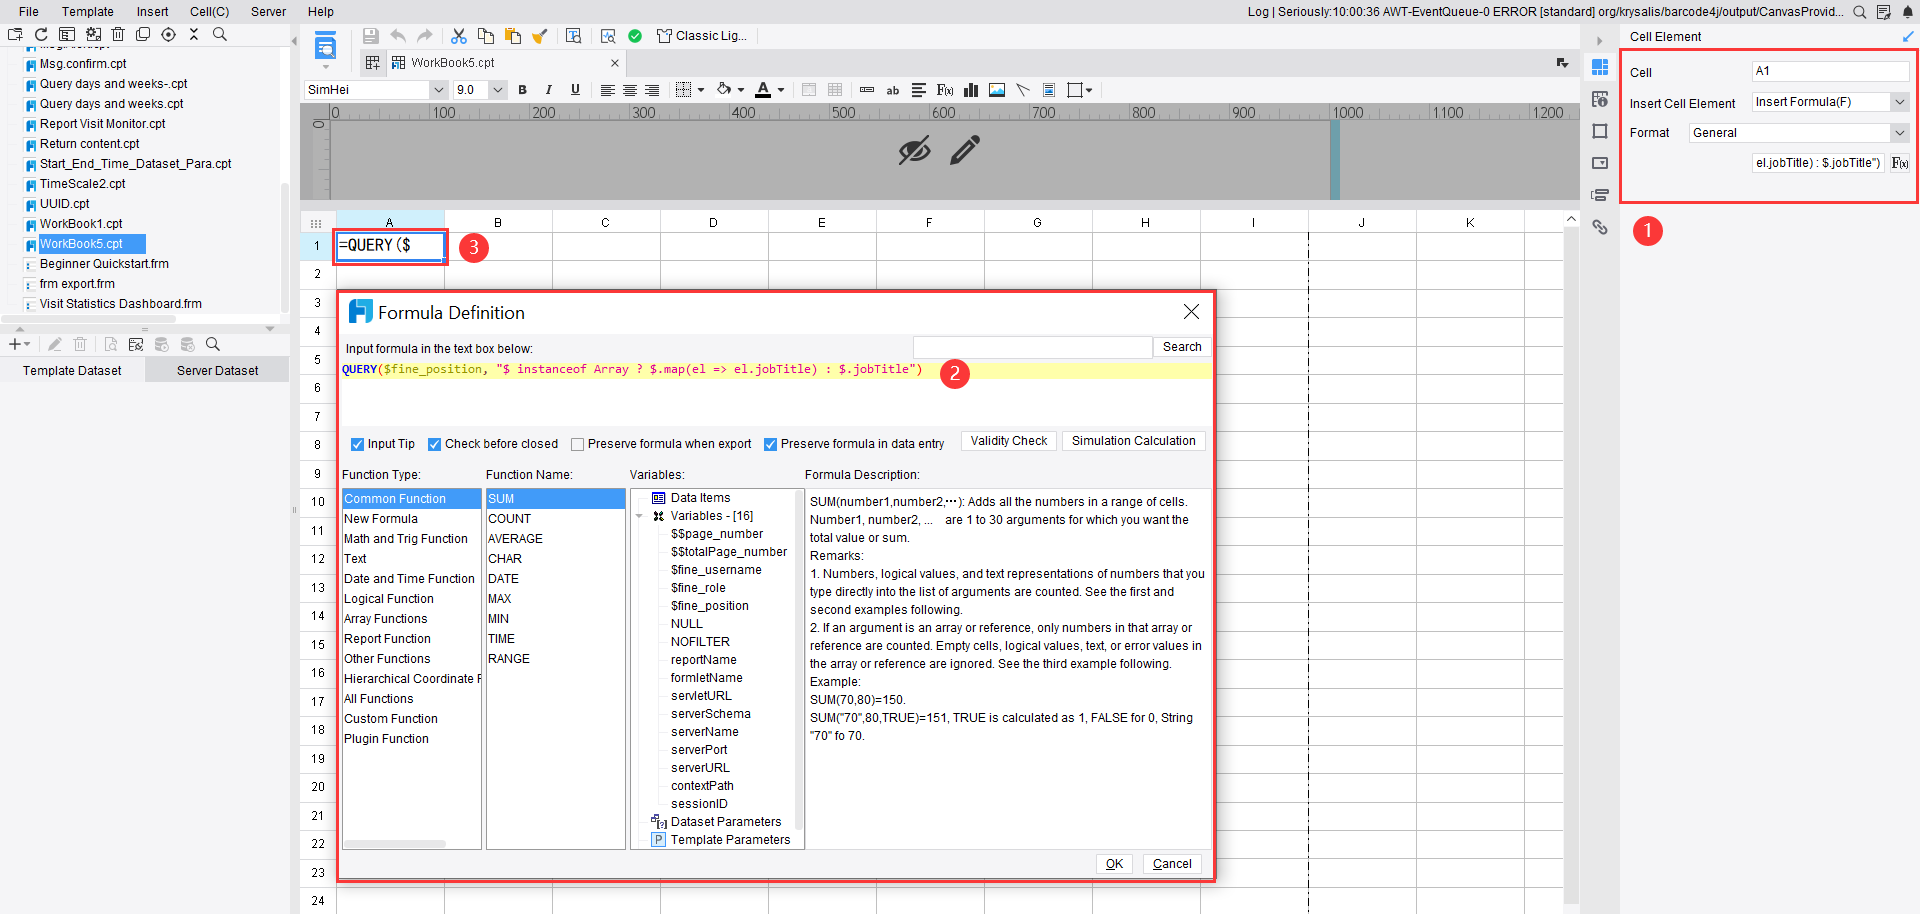
Task: Switch to the Server Dataset tab
Action: [x=217, y=369]
